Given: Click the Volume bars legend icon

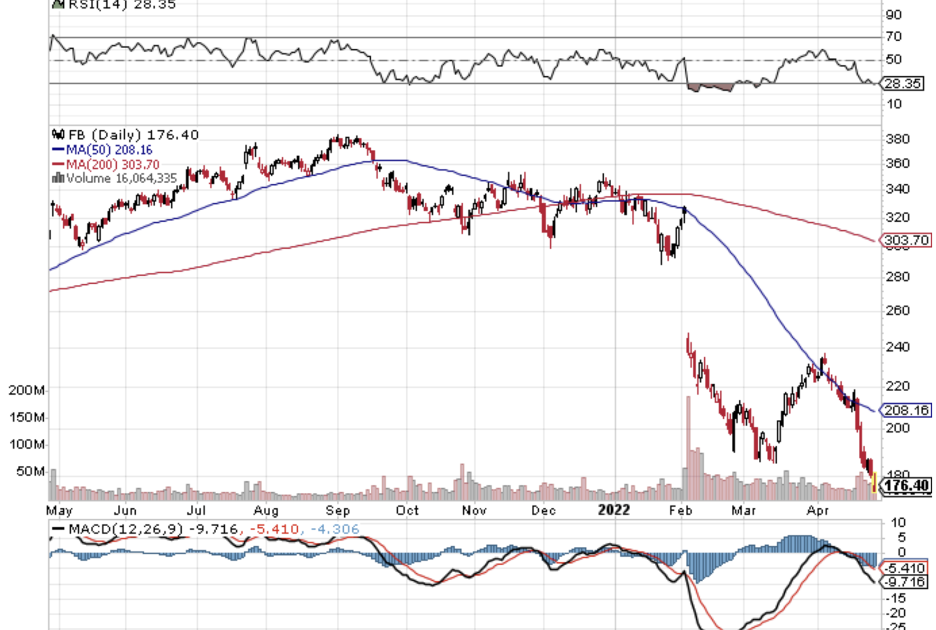Looking at the screenshot, I should [57, 178].
